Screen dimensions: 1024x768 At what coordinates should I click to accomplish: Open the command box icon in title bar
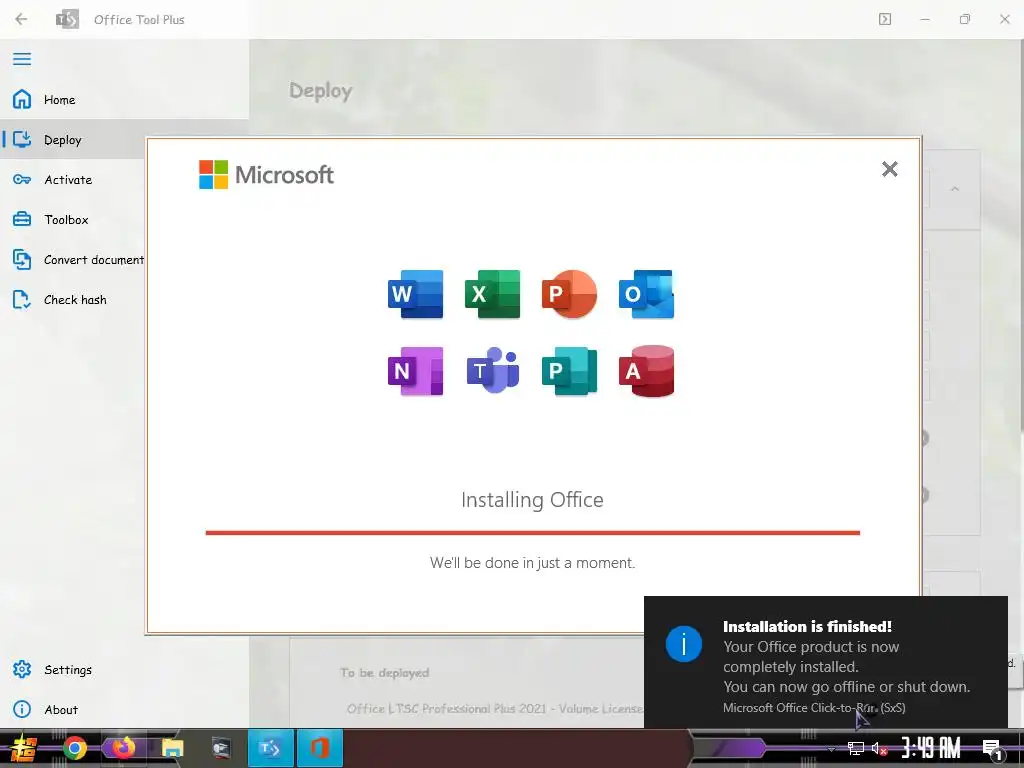(885, 19)
